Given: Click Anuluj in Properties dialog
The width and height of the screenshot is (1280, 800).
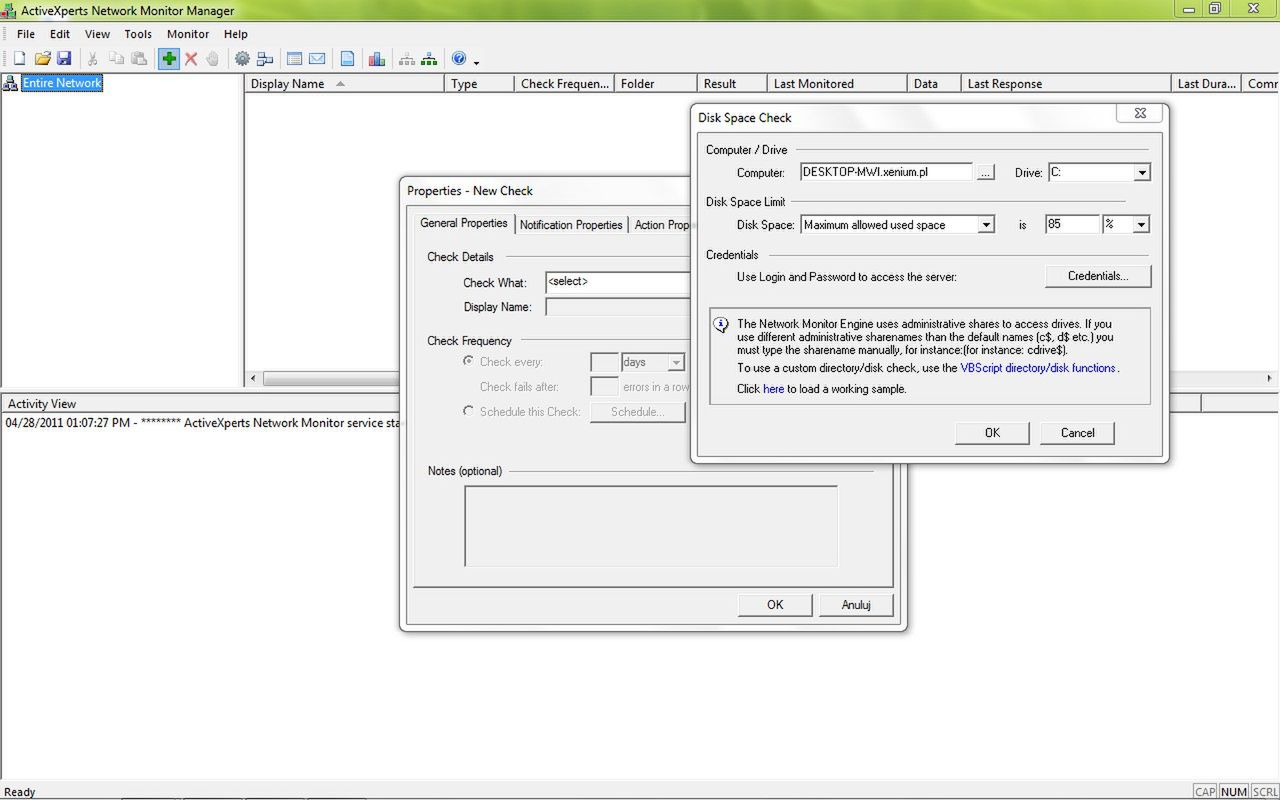Looking at the screenshot, I should pyautogui.click(x=856, y=605).
